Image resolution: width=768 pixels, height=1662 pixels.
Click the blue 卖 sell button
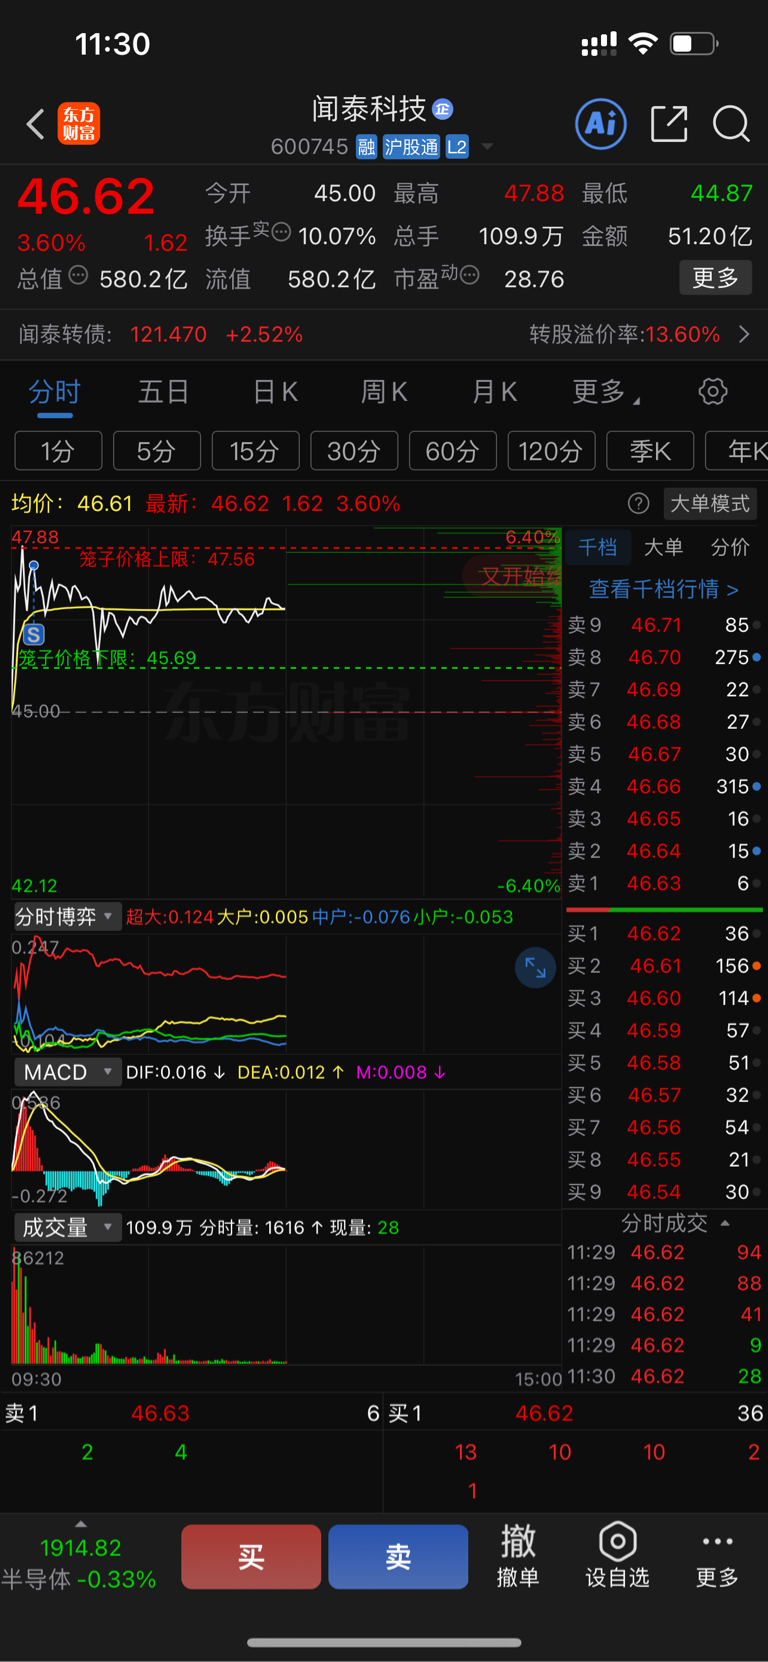click(x=398, y=1556)
